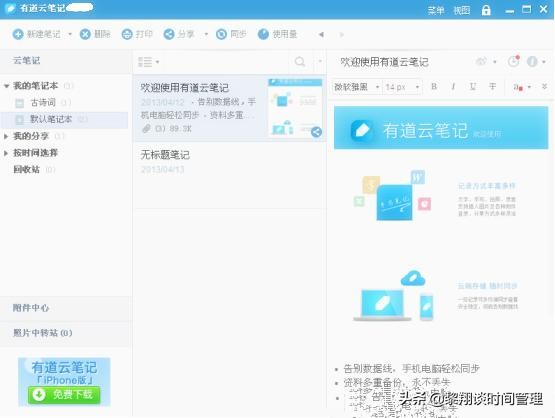The height and width of the screenshot is (418, 555).
Task: Open the 回收站 recycle bin
Action: [27, 170]
